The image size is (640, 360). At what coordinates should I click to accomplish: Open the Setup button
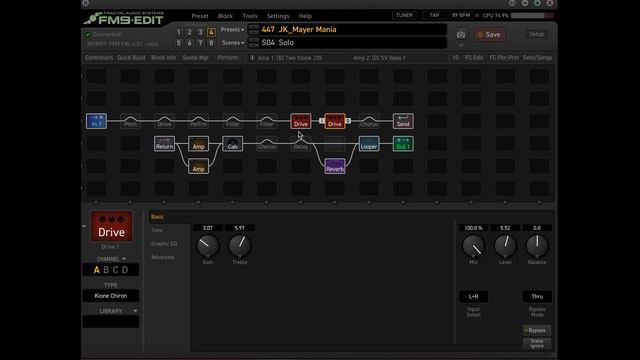pyautogui.click(x=537, y=34)
